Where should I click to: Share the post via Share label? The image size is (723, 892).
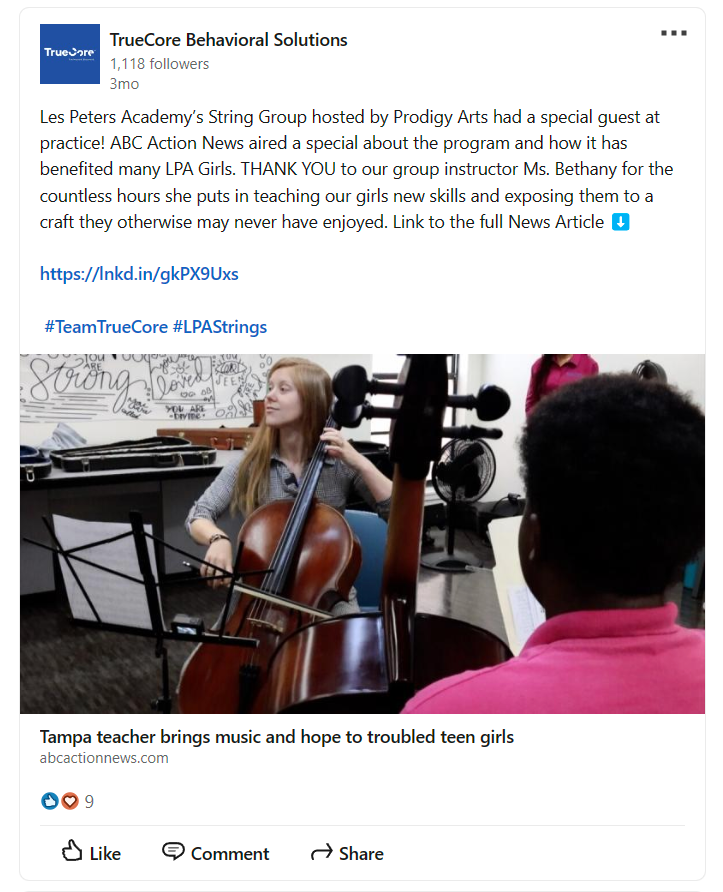coord(361,854)
